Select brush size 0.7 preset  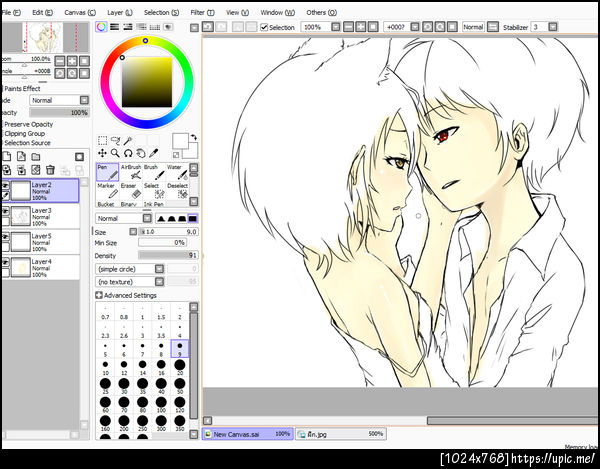[105, 312]
